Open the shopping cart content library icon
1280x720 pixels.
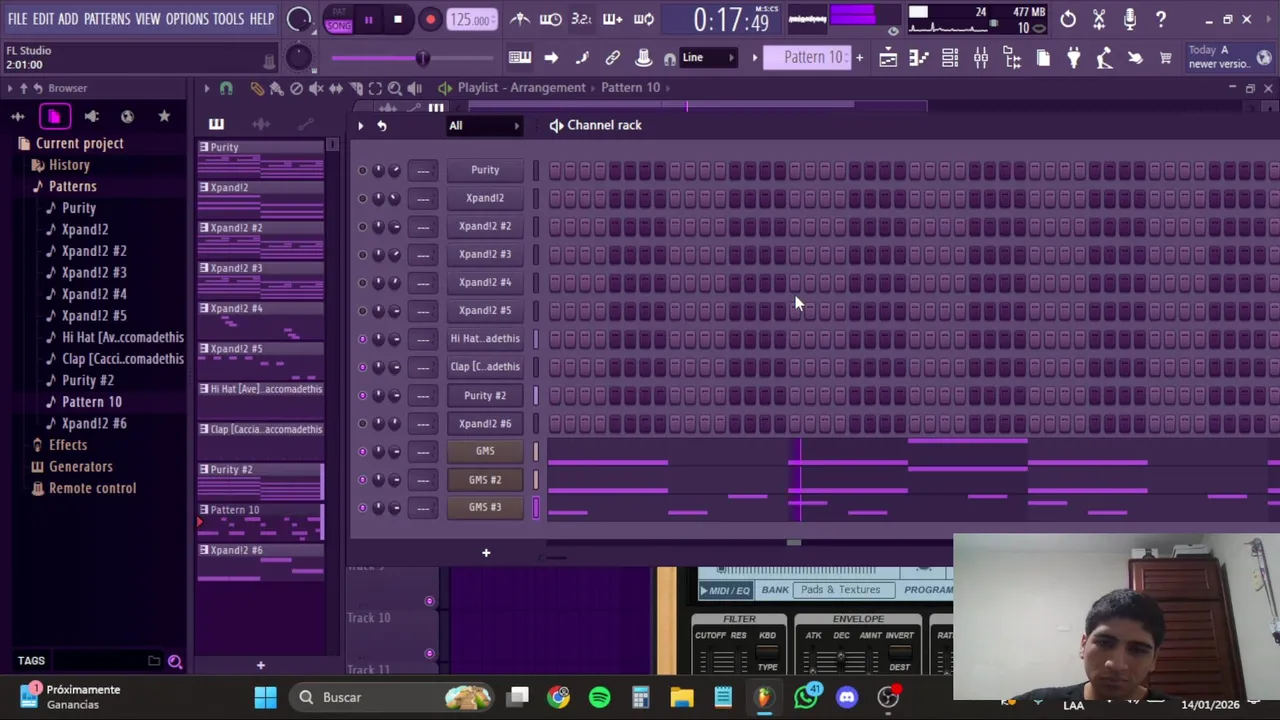pos(1166,58)
